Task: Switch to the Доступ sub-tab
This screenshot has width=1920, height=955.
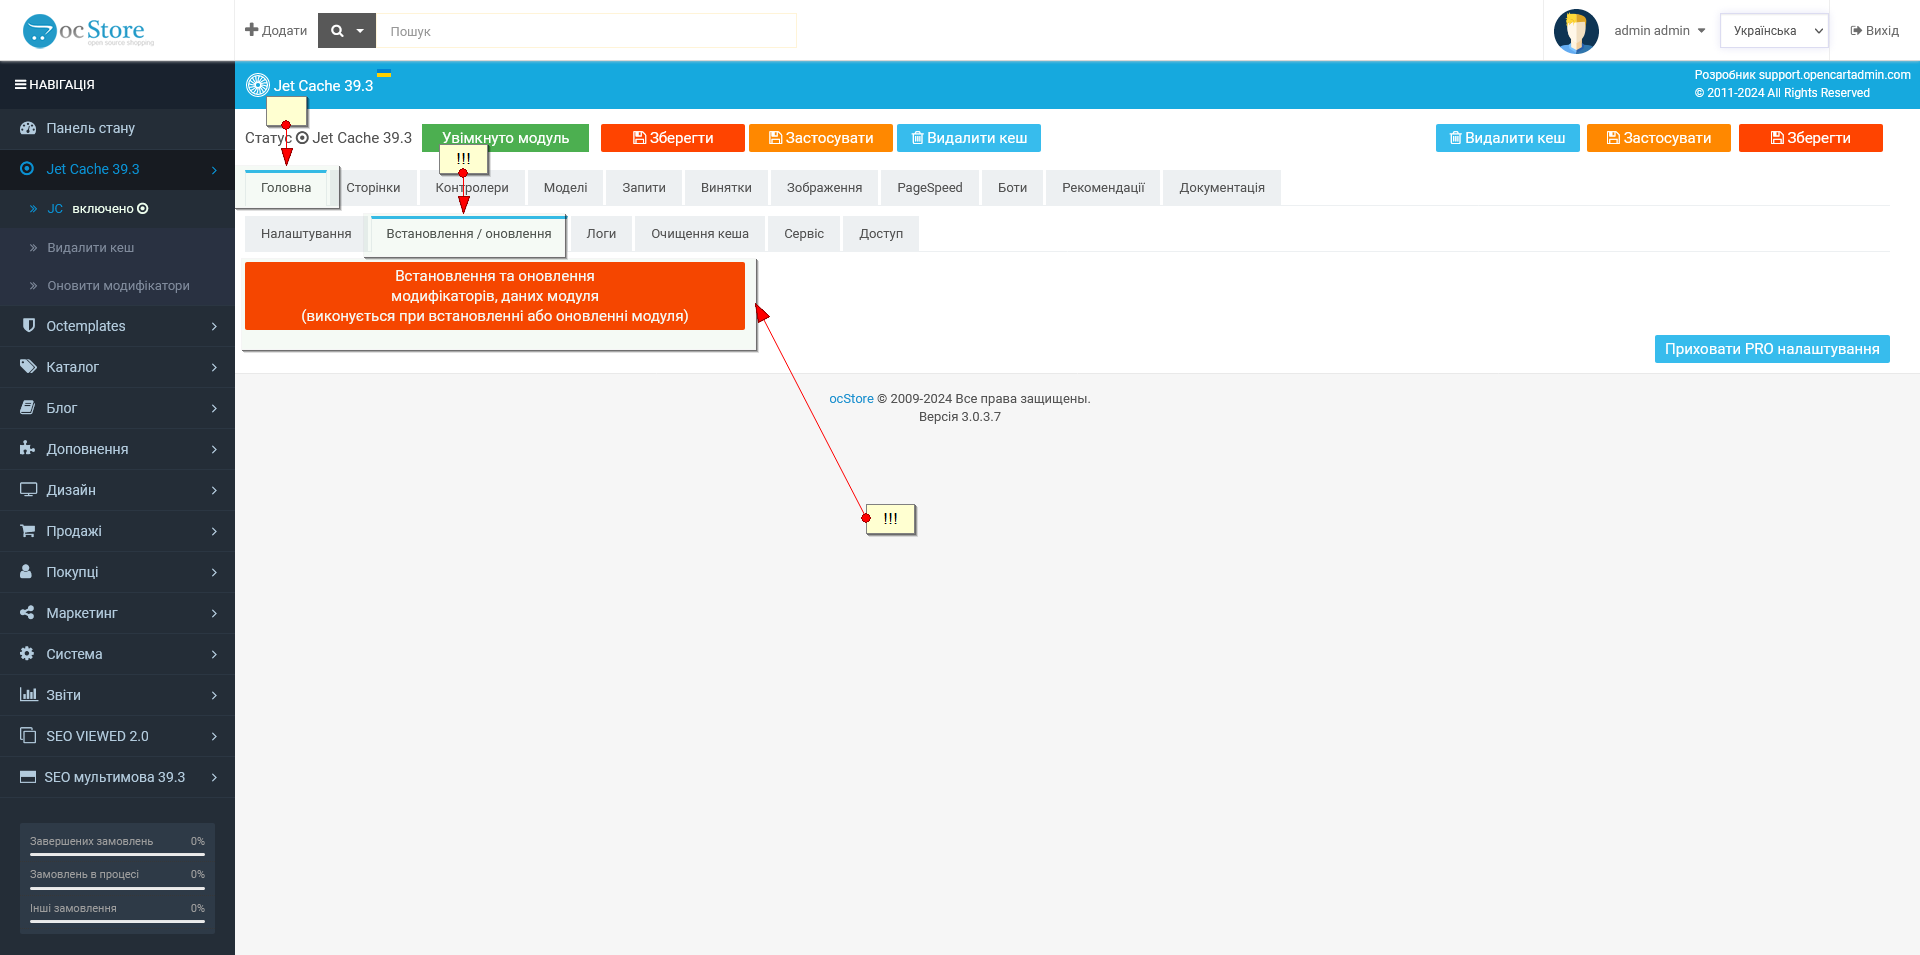Action: pos(881,234)
